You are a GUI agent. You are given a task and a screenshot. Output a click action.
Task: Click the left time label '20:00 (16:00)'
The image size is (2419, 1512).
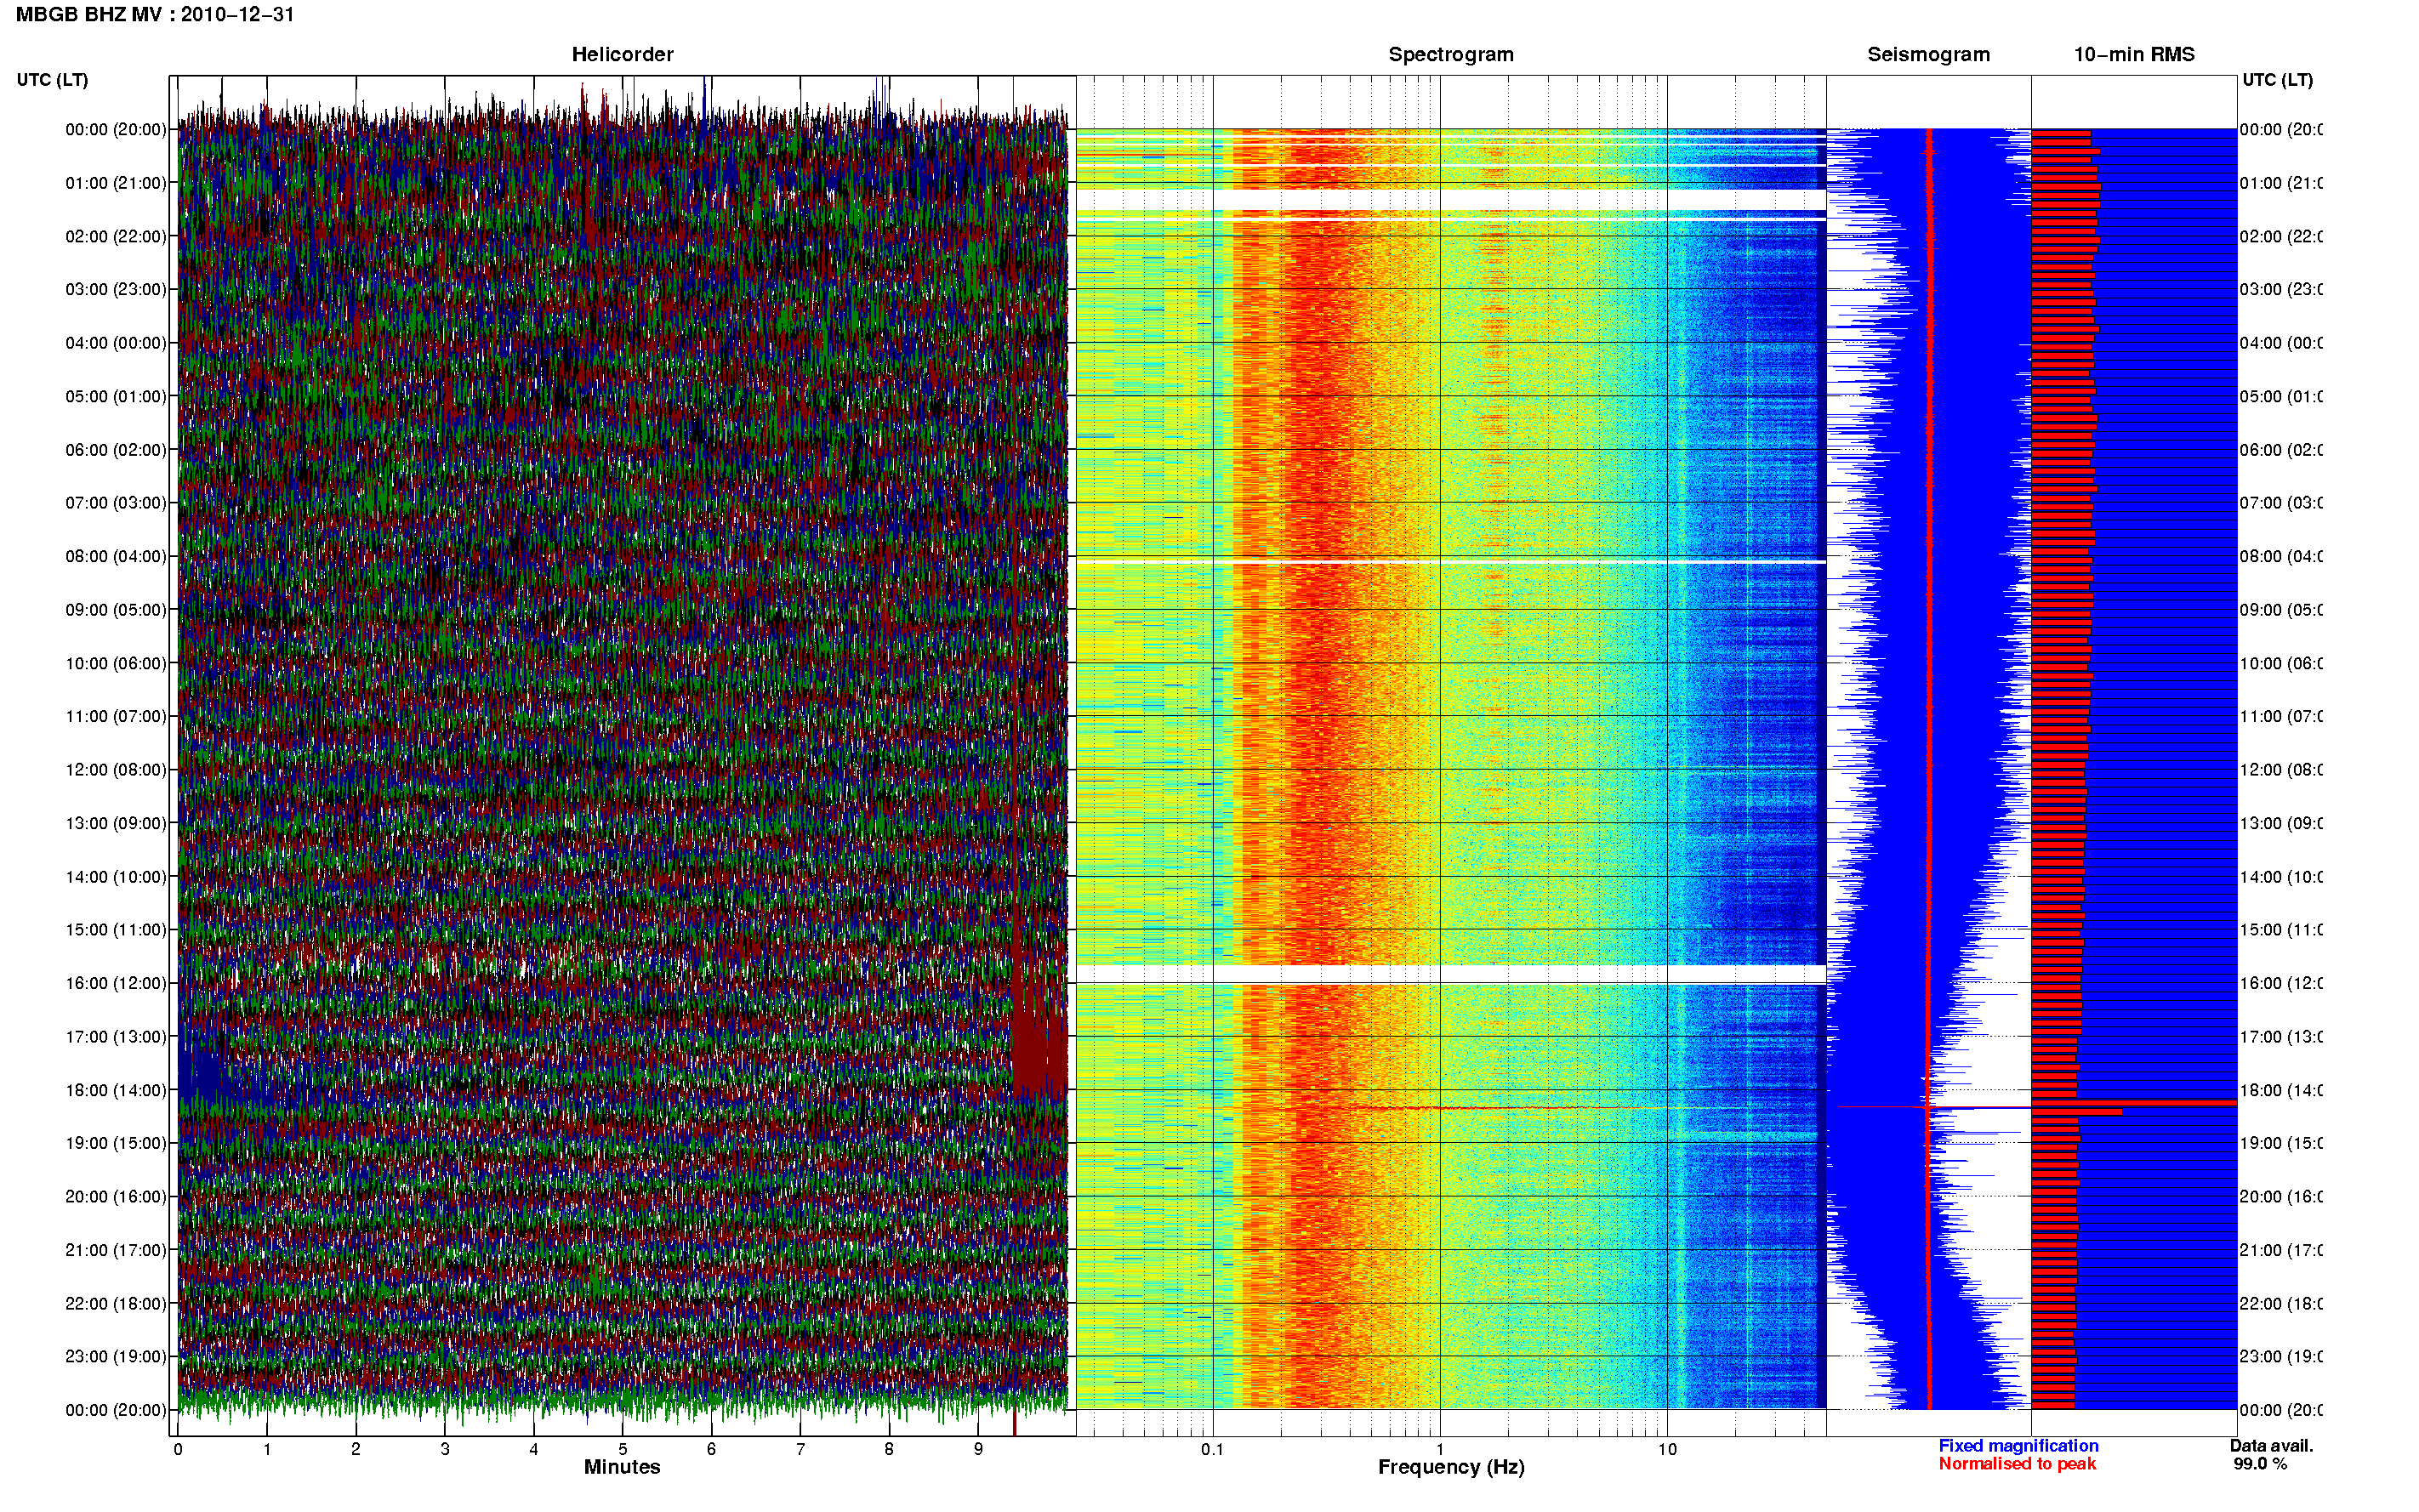click(x=116, y=1197)
